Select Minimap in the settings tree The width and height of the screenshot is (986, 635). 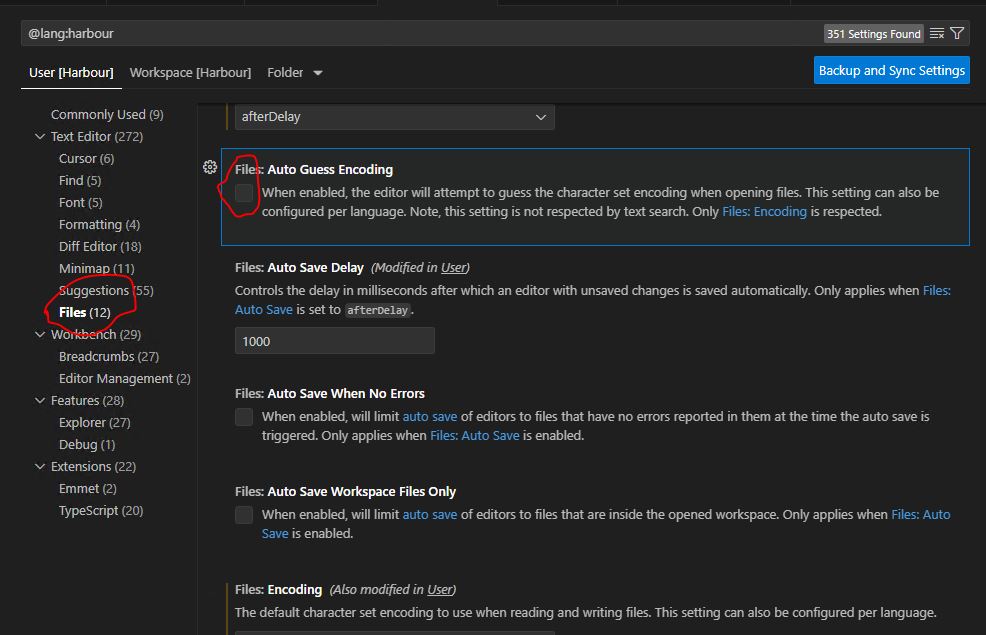[96, 269]
